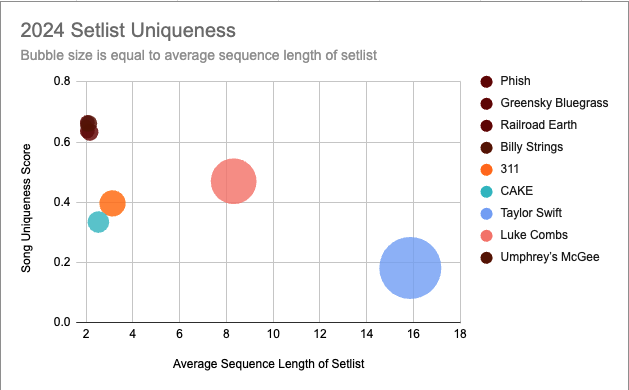Click the Umphrey's McGee legend label
This screenshot has width=629, height=390.
pyautogui.click(x=550, y=257)
